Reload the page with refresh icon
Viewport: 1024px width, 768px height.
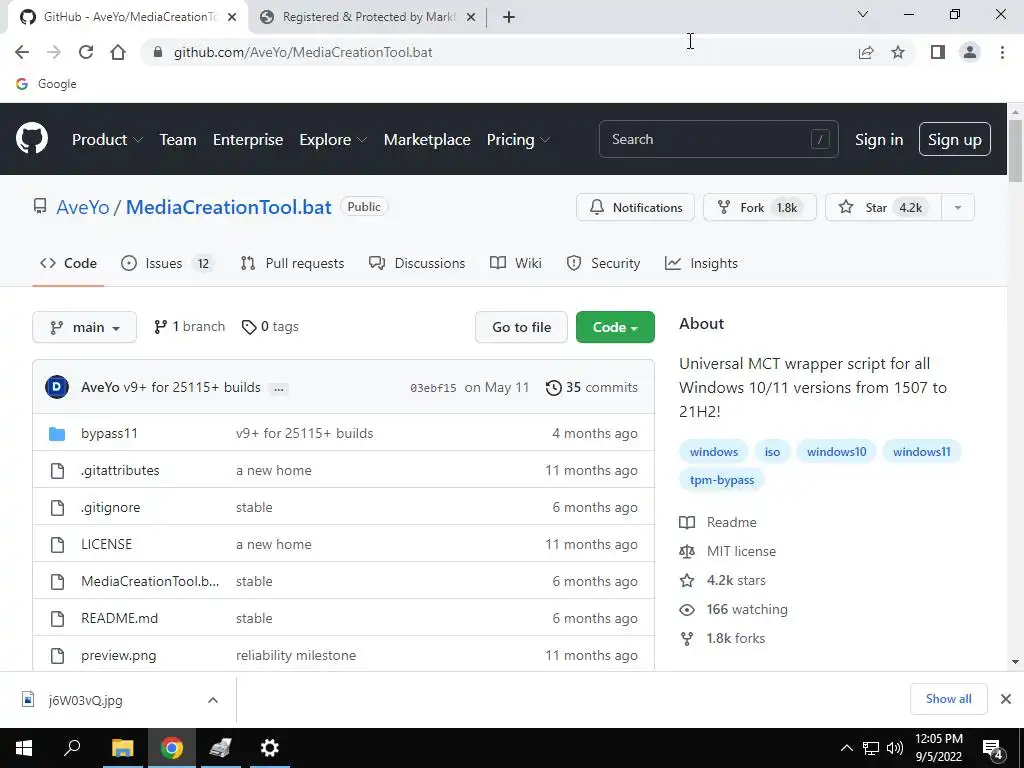click(86, 52)
